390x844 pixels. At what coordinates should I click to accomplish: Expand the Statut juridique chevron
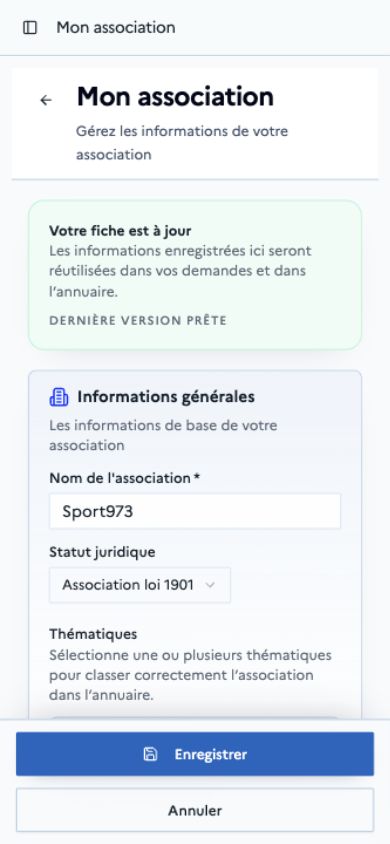click(210, 585)
